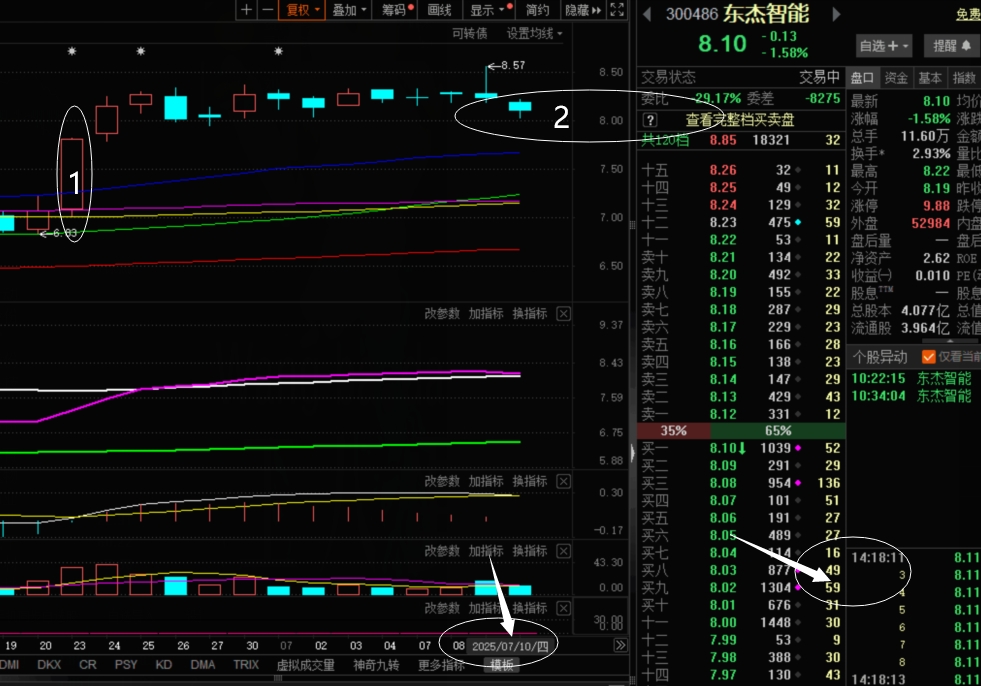Open the 10:34:04 东杰智能 alert entry
Screen dimensions: 981x686
click(912, 396)
